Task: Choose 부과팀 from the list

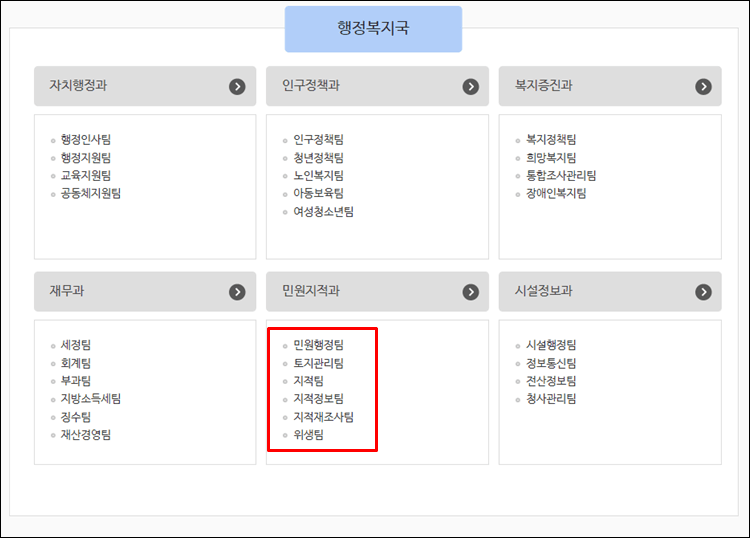Action: (76, 381)
